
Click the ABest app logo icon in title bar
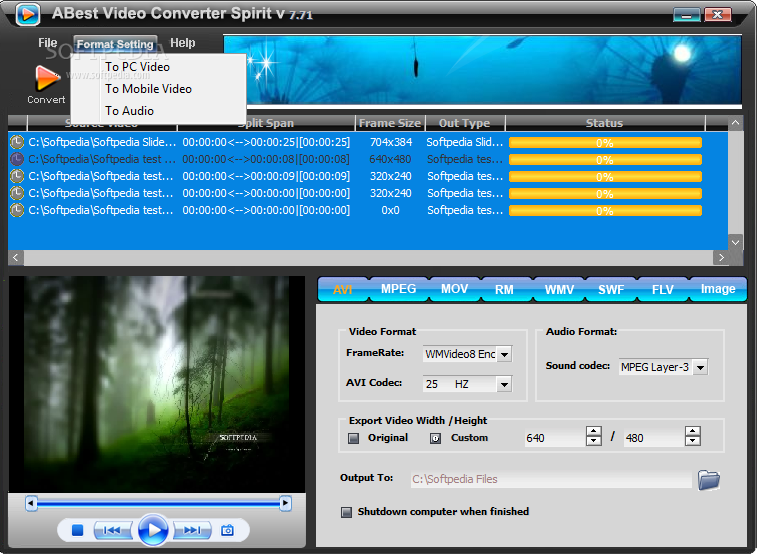[28, 14]
